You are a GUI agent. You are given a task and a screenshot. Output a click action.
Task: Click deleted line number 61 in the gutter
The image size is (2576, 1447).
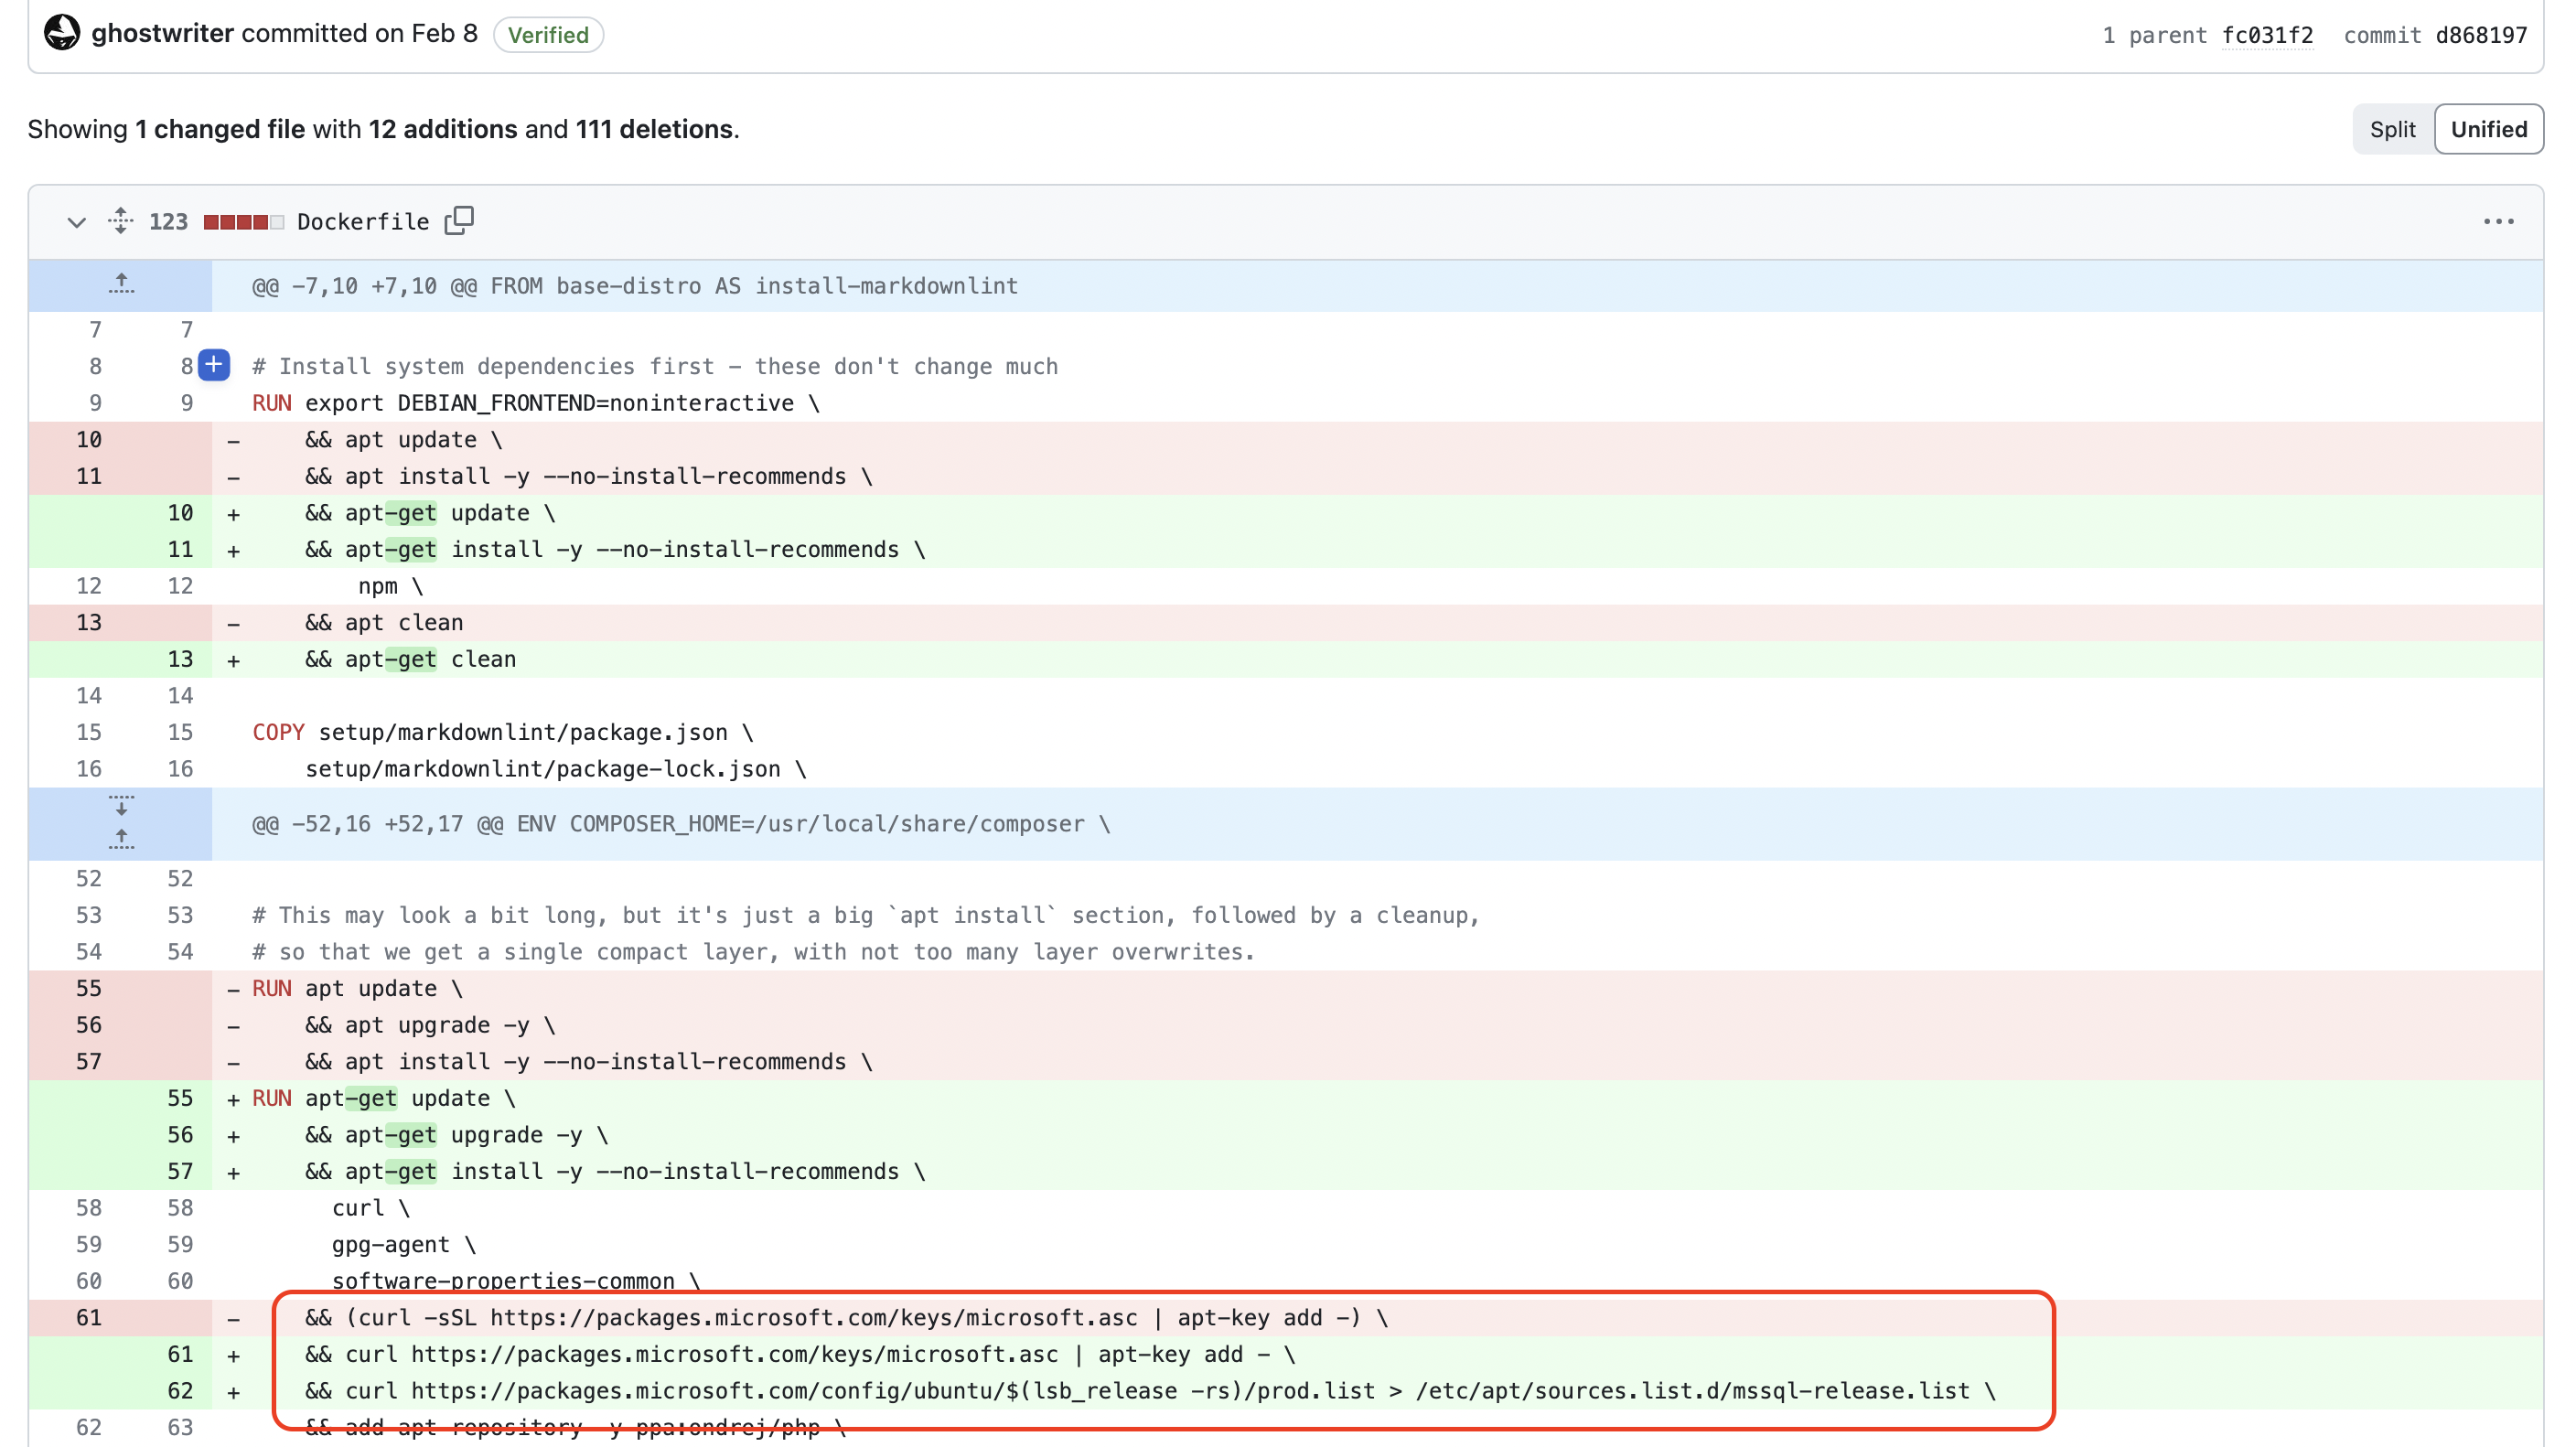(x=89, y=1317)
